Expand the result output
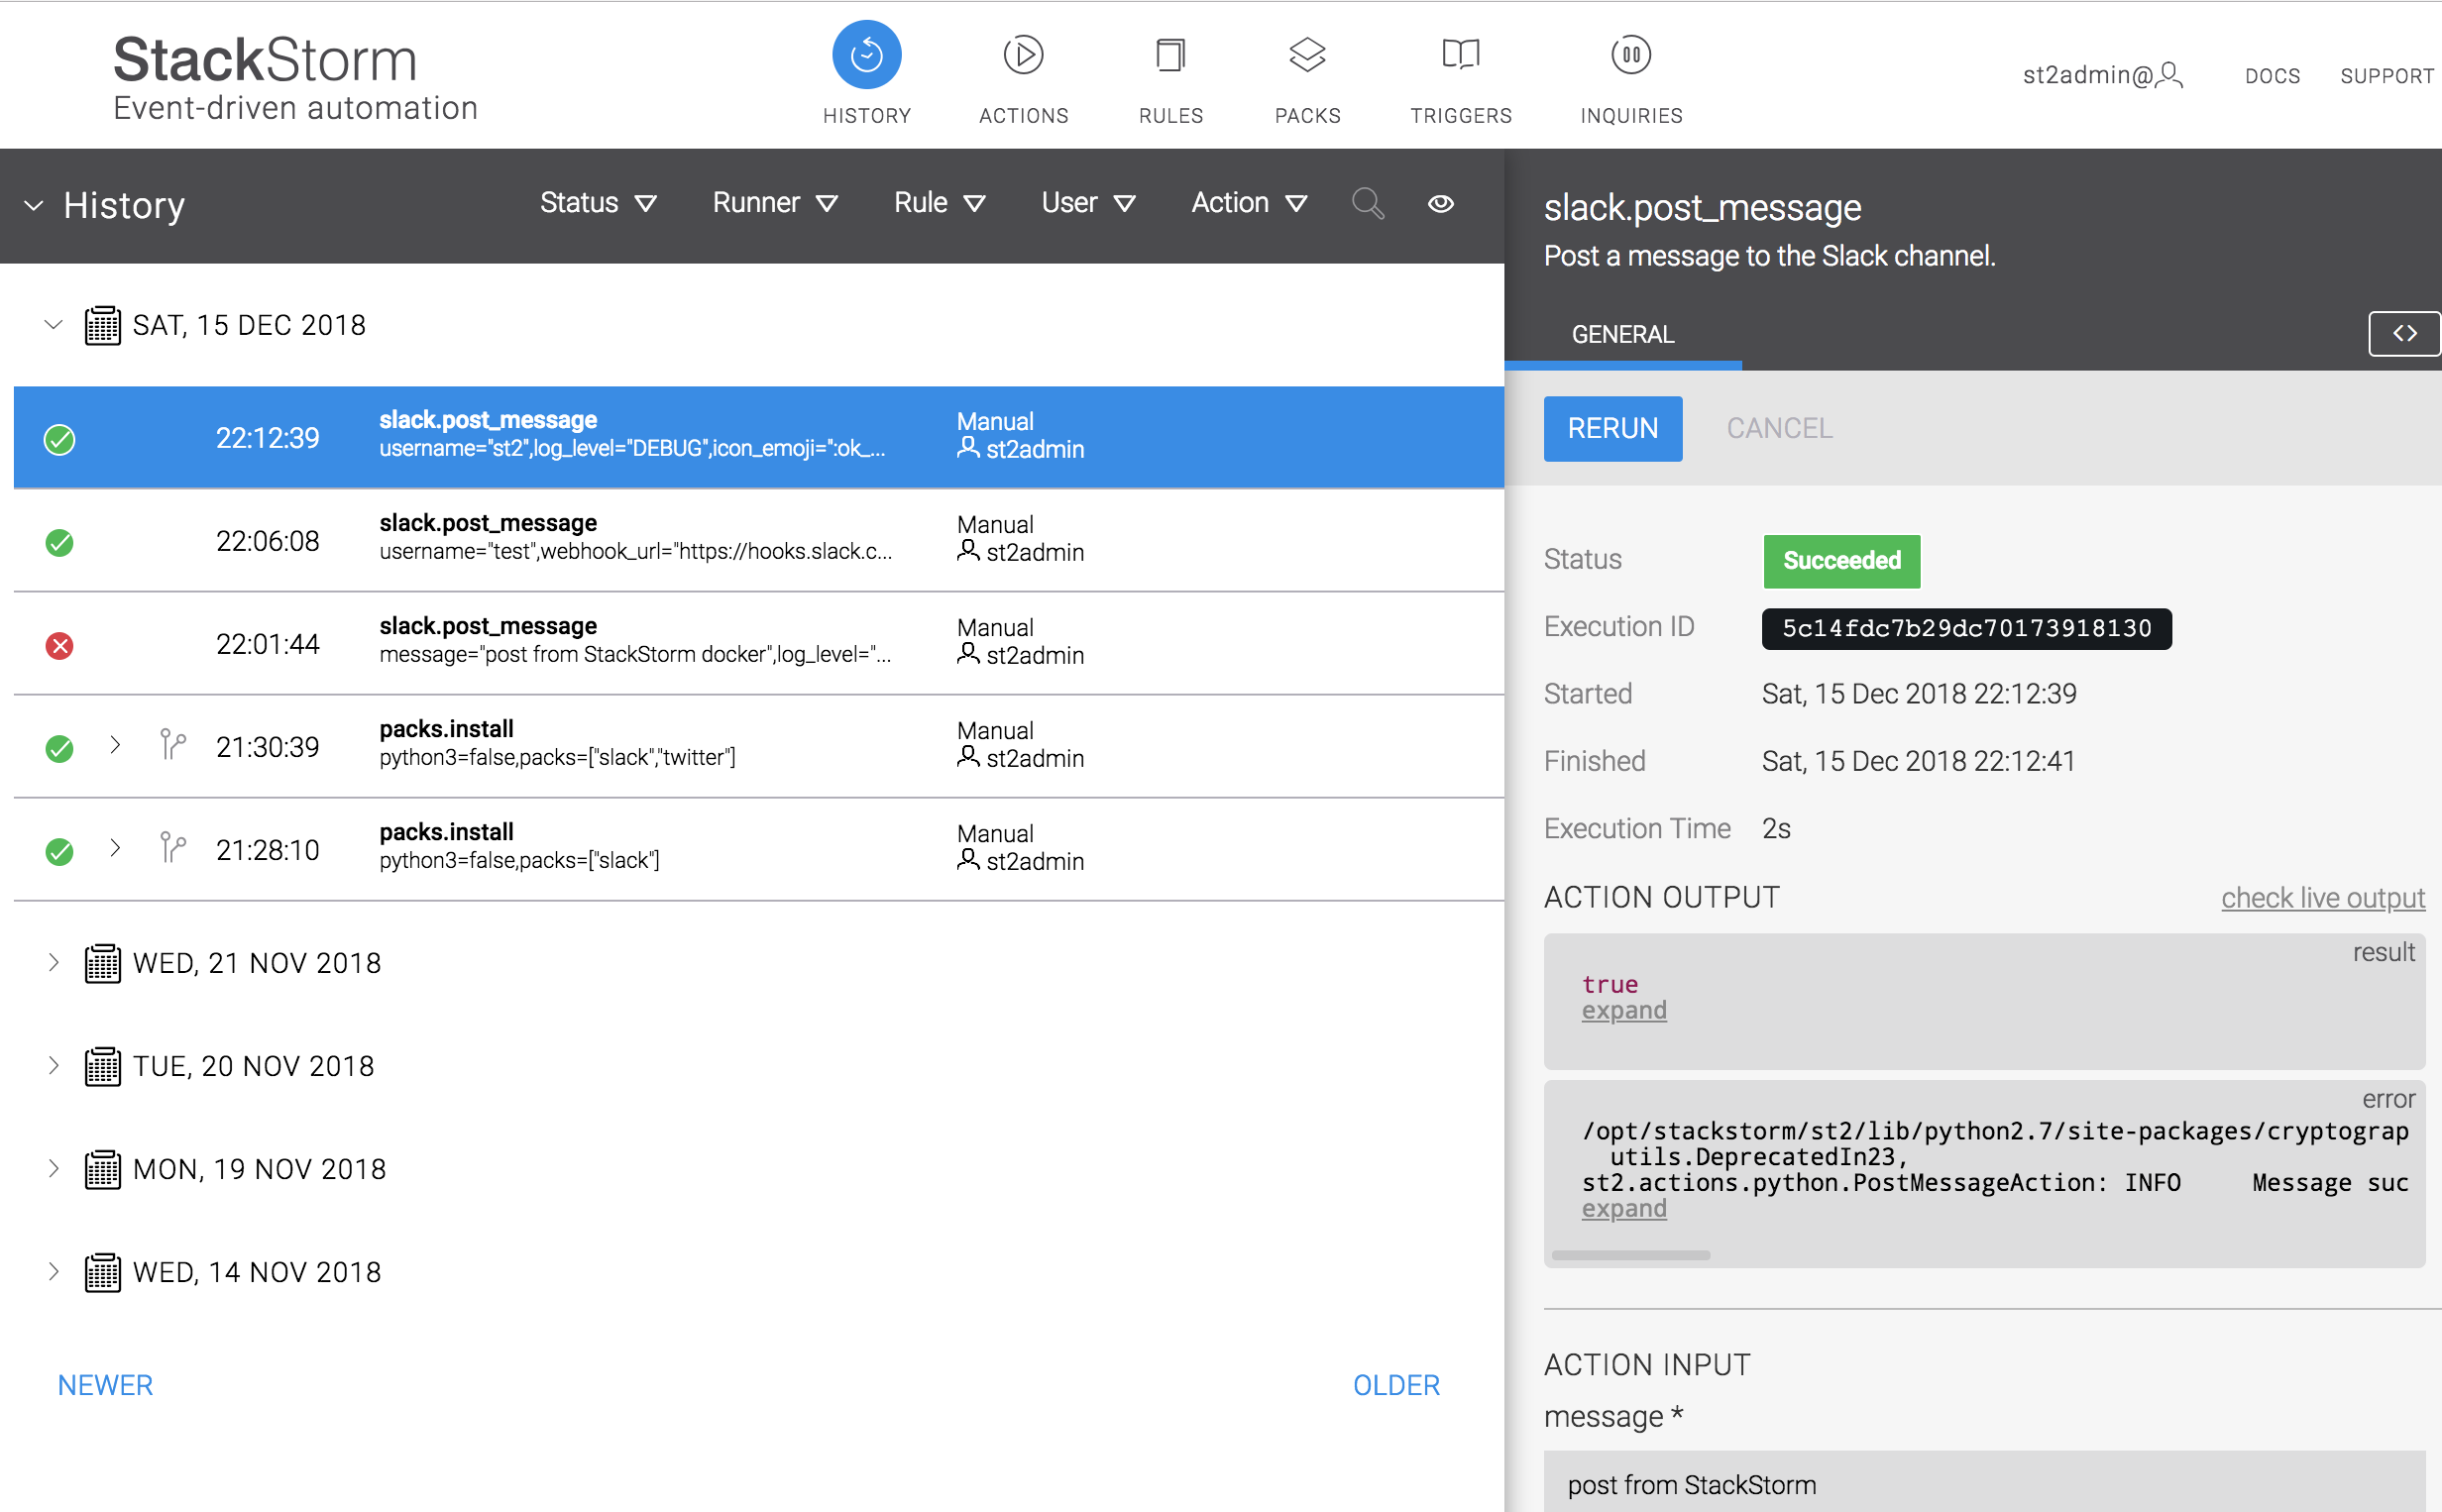 pyautogui.click(x=1623, y=1010)
